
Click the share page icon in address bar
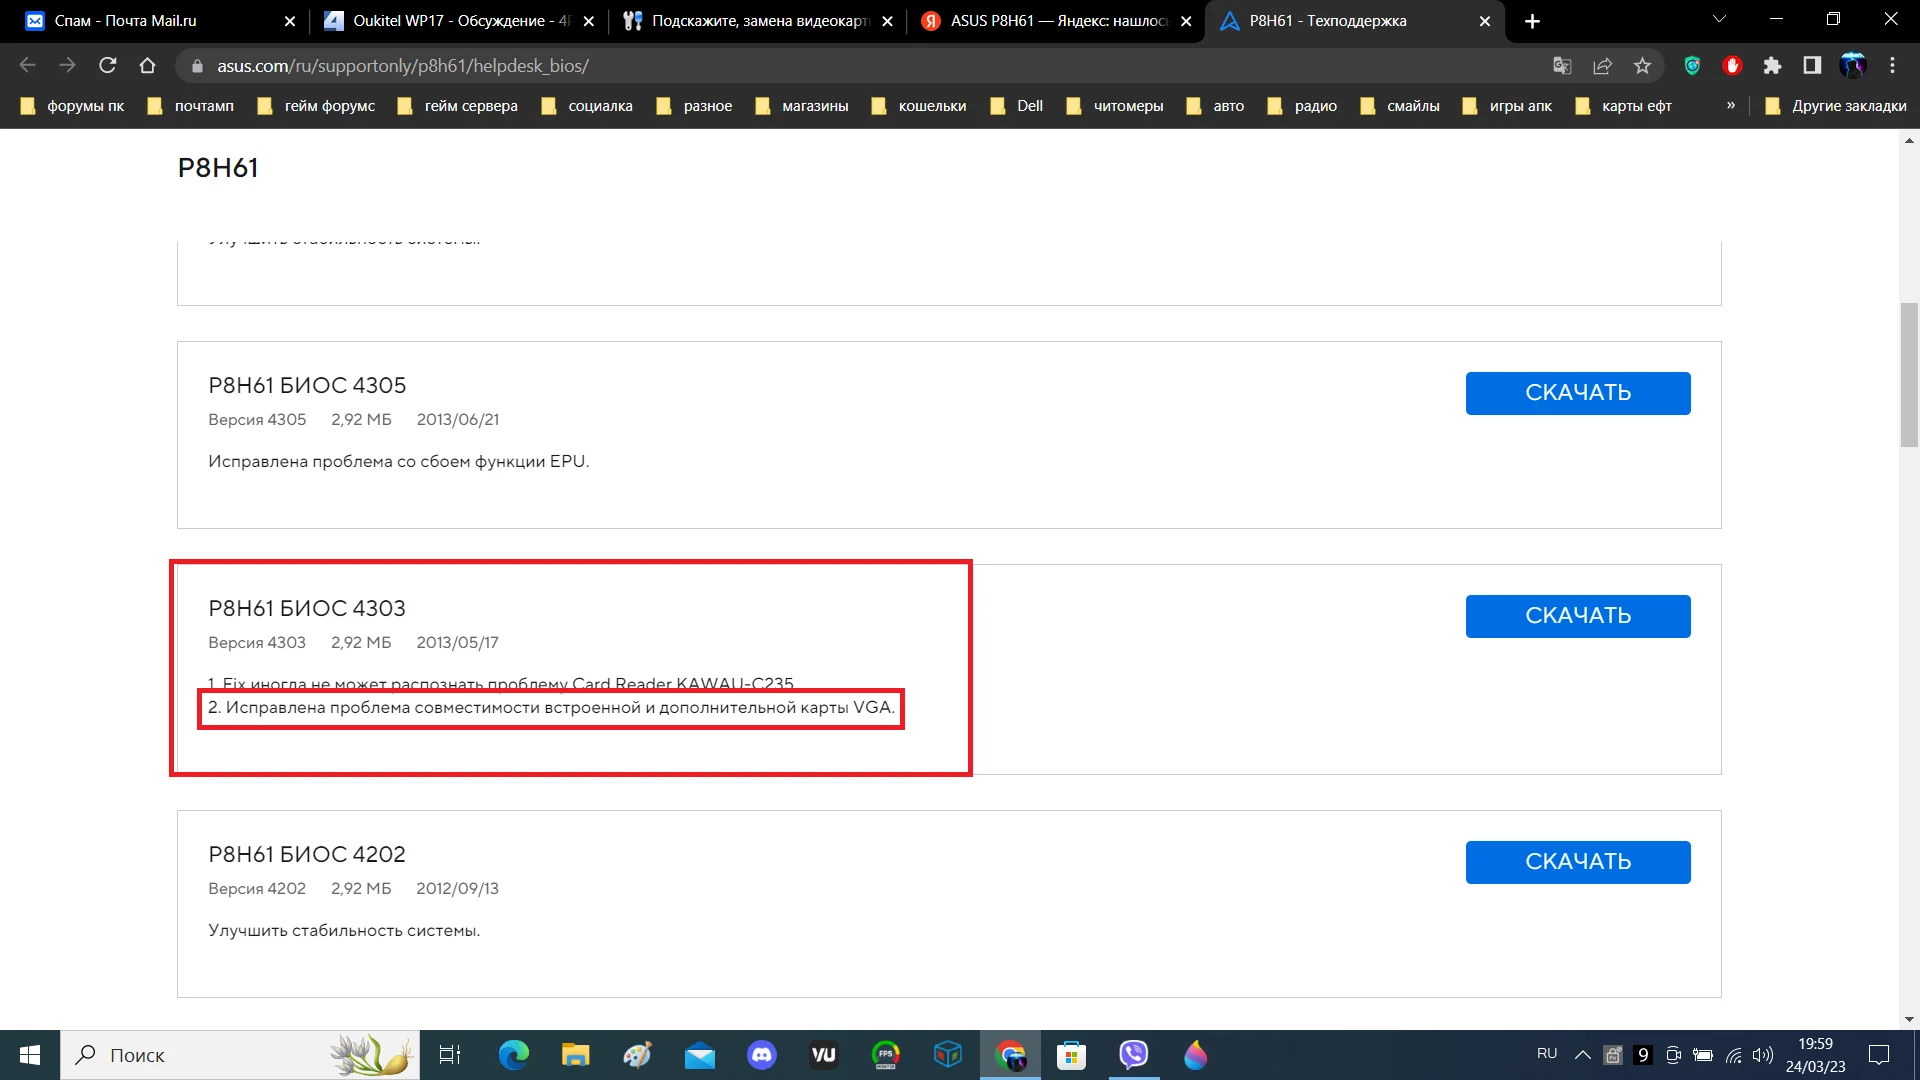1602,66
